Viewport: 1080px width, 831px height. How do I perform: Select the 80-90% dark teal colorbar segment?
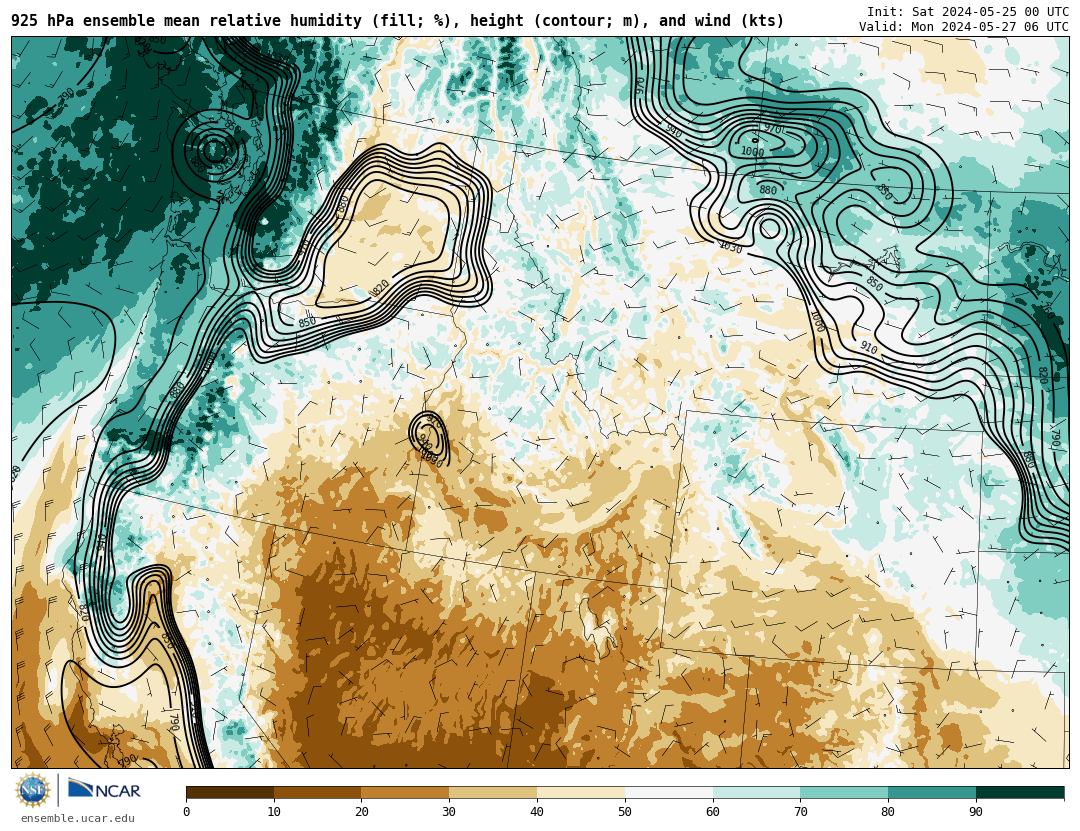click(x=932, y=793)
